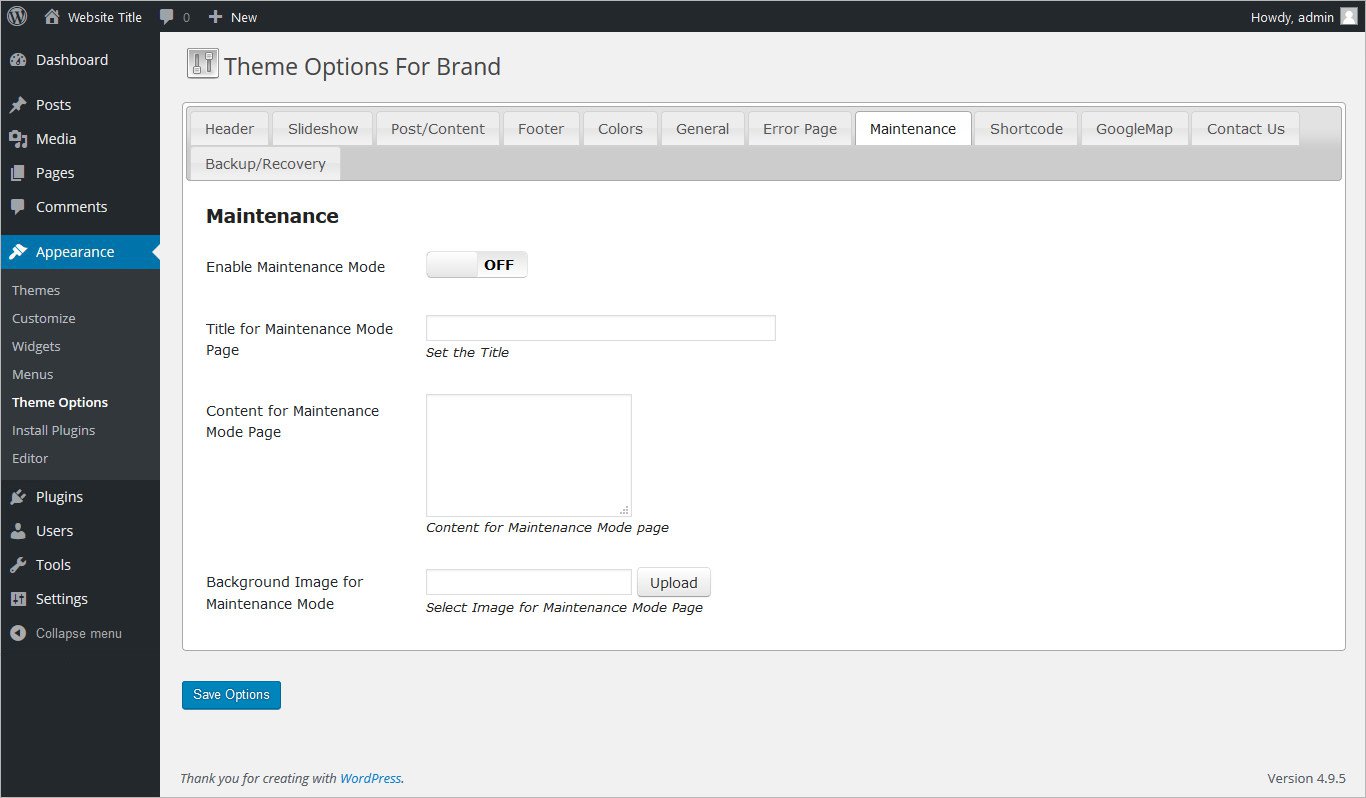Viewport: 1366px width, 798px height.
Task: Open the Install Plugins submenu item
Action: click(54, 430)
